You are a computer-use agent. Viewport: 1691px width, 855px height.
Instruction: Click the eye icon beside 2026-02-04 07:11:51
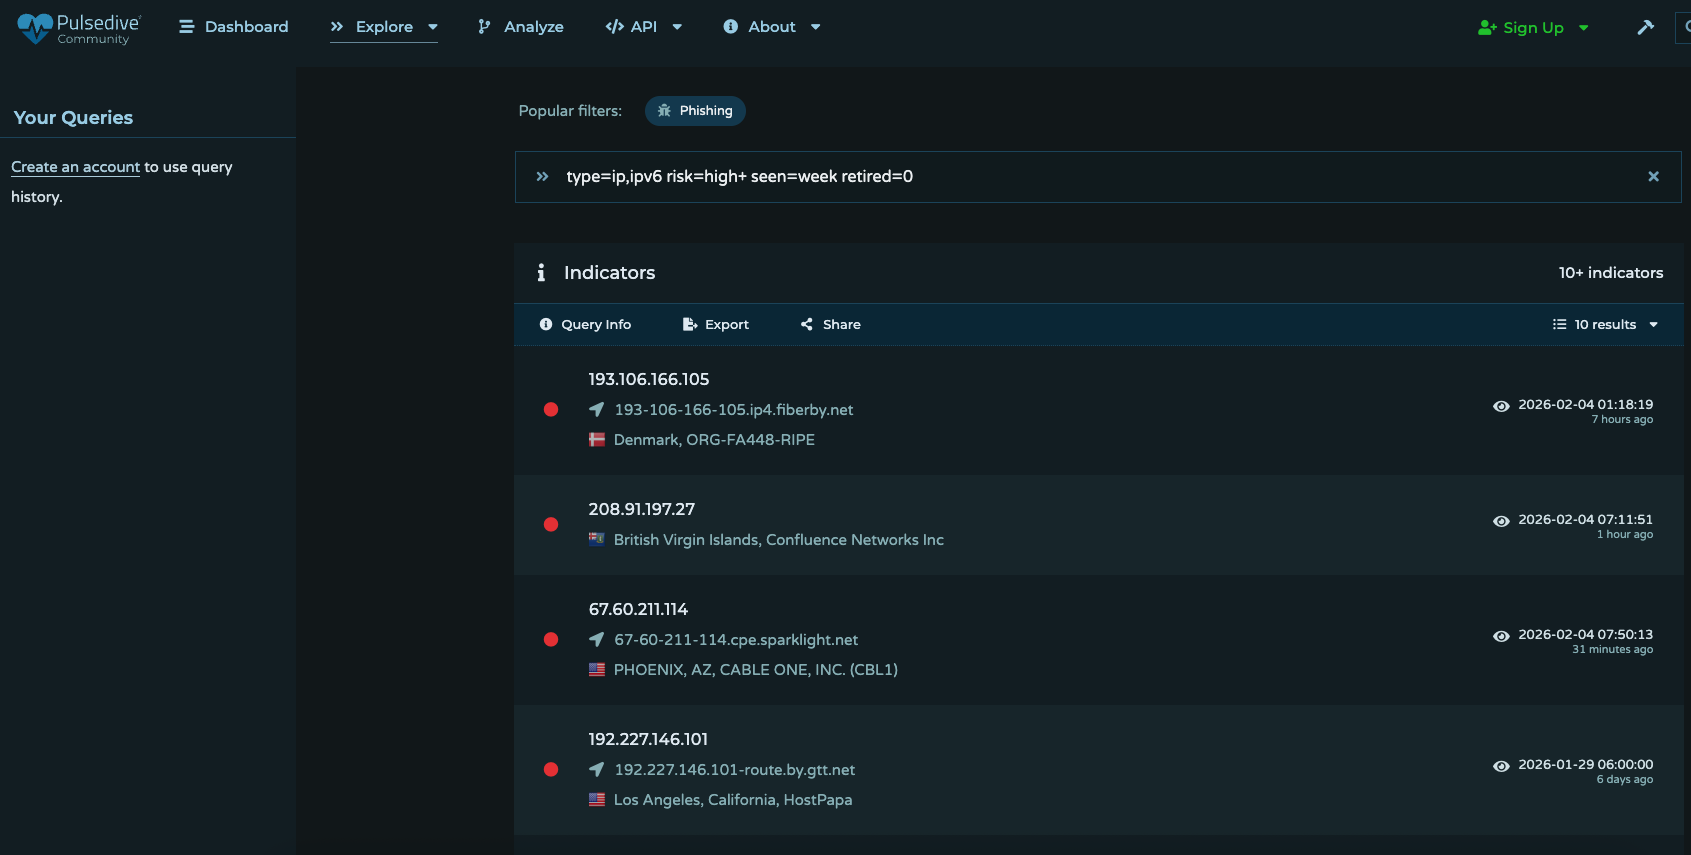click(1501, 521)
